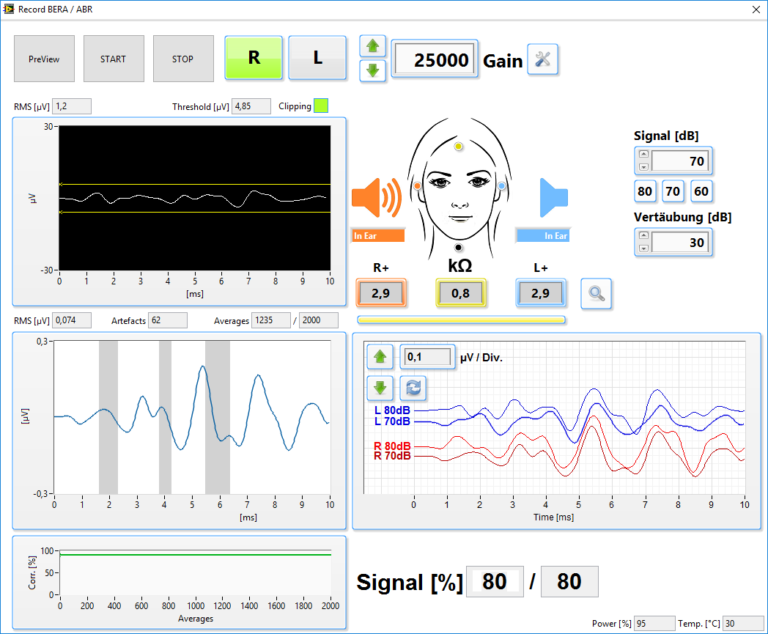Set signal level preset to 80
768x634 pixels.
(645, 191)
